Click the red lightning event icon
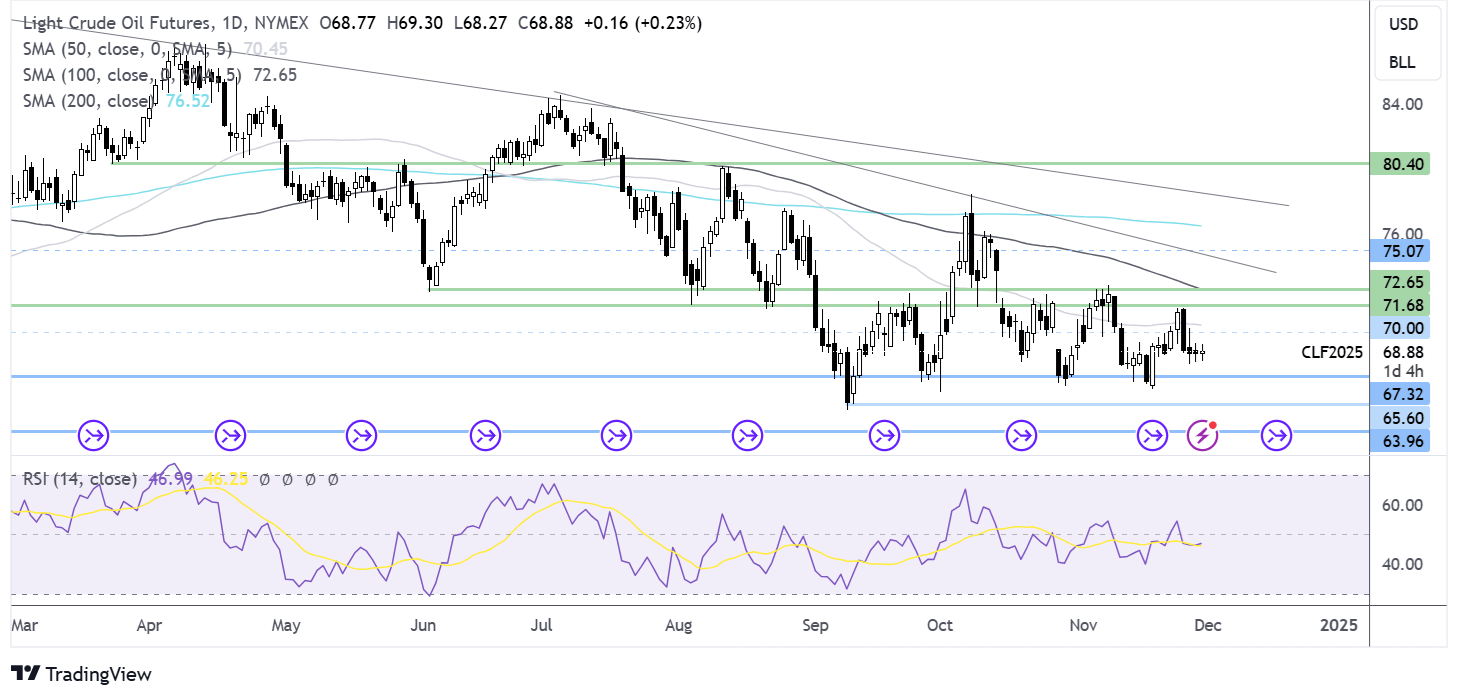 coord(1201,435)
